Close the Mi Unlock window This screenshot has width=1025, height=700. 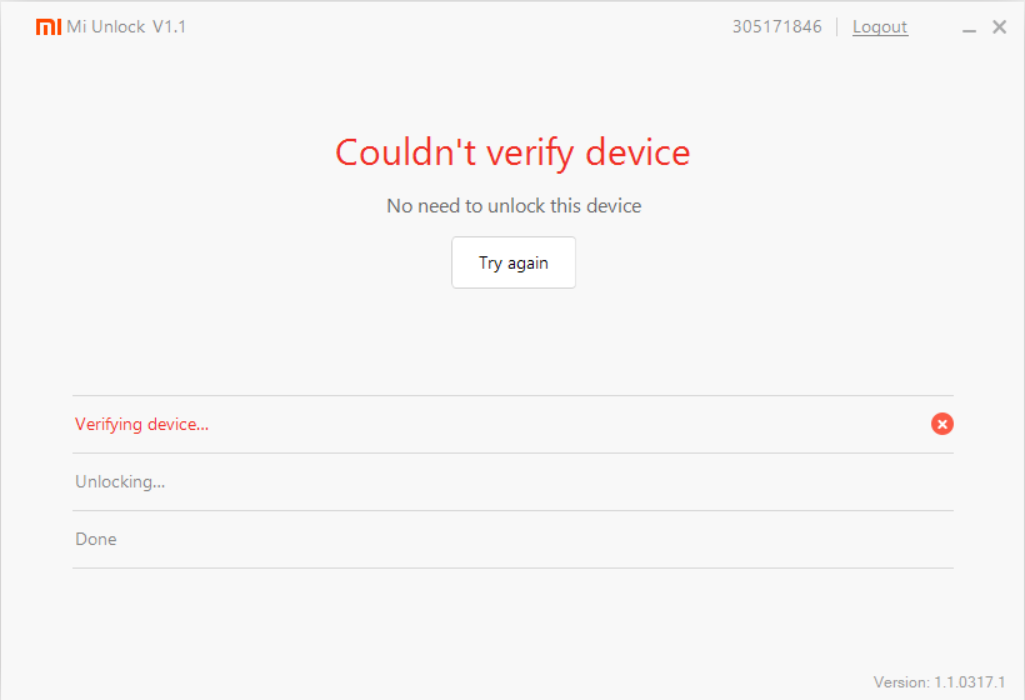(x=999, y=27)
